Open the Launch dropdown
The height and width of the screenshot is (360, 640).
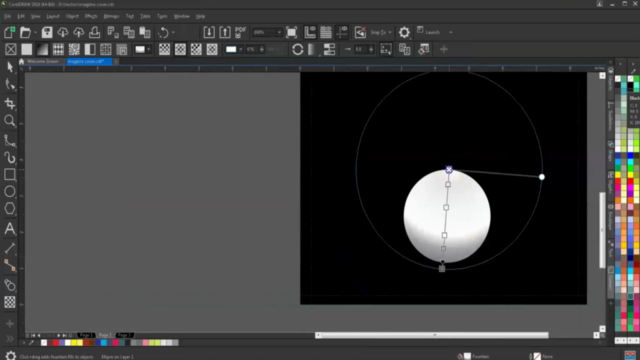coord(451,32)
